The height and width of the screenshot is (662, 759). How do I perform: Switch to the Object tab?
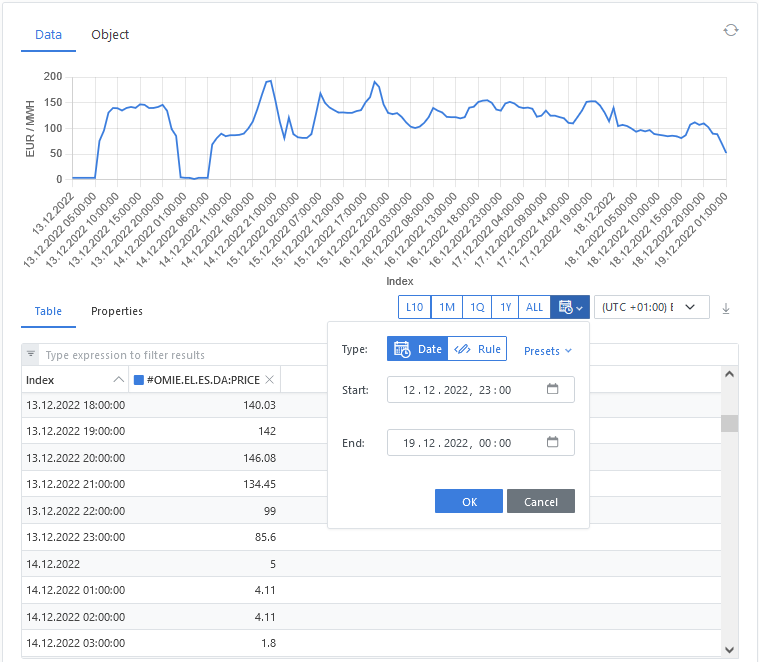(110, 34)
